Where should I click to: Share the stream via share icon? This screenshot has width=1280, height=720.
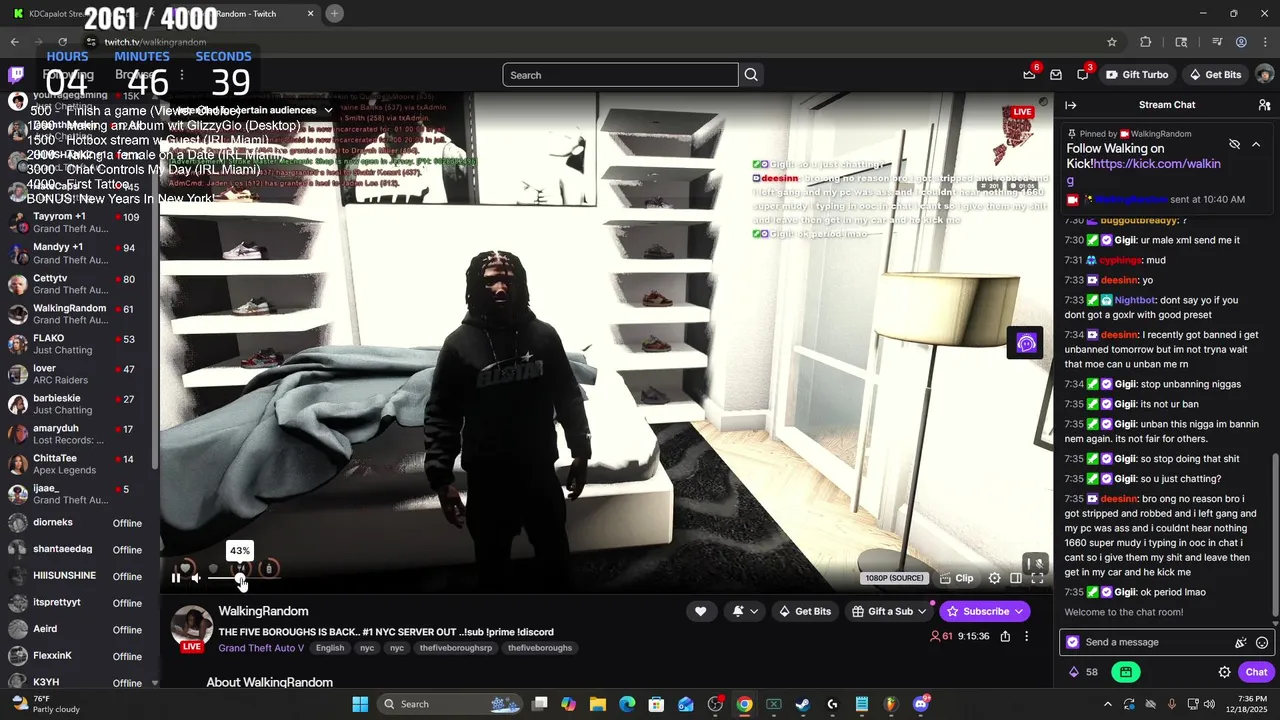[1005, 636]
